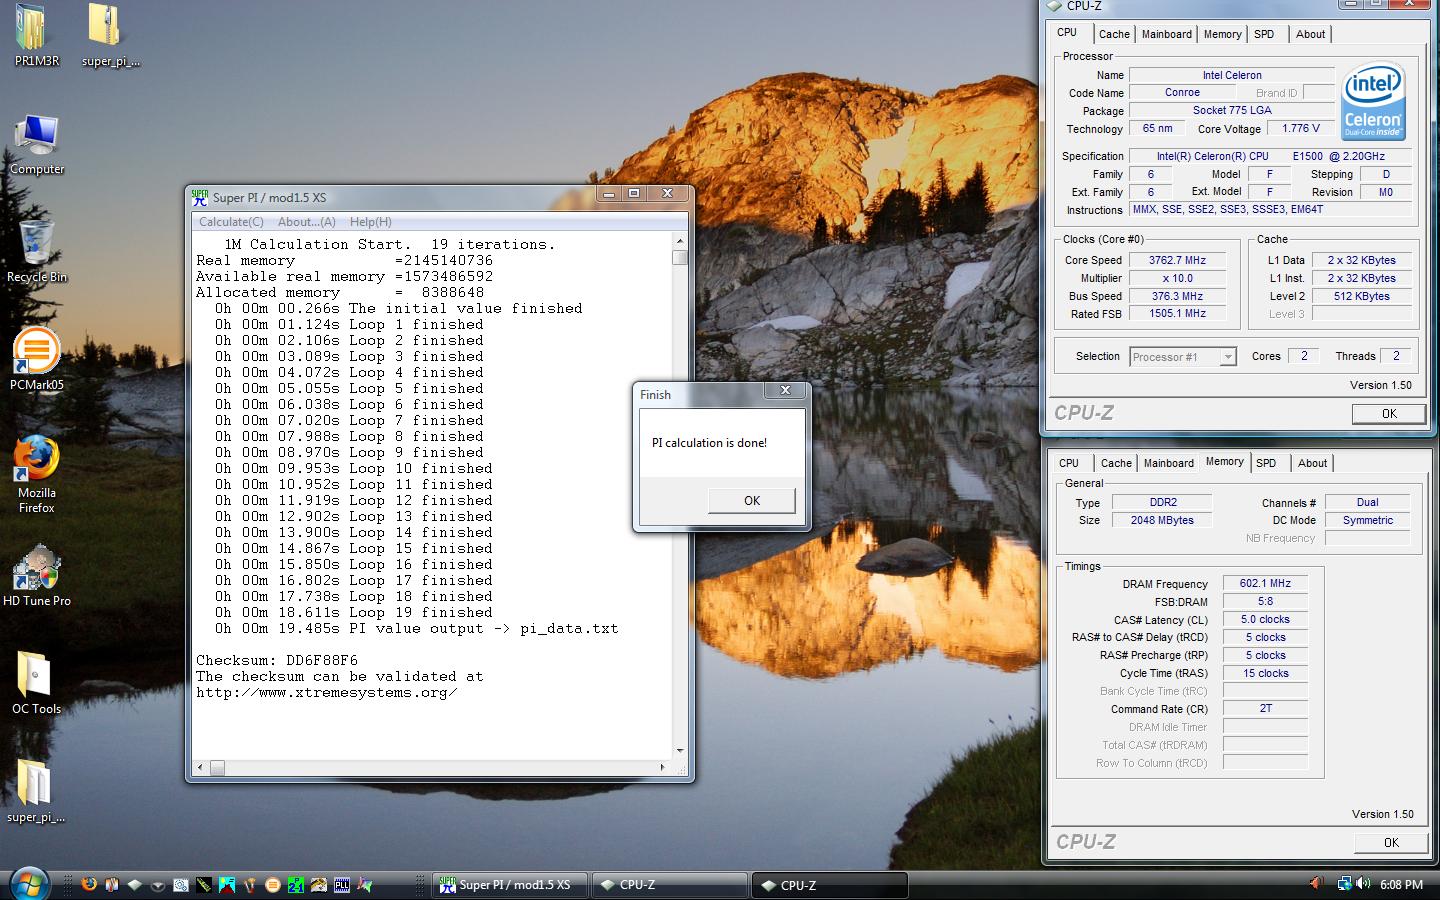Click the memory Size 2048 MBytes field

pos(1162,520)
